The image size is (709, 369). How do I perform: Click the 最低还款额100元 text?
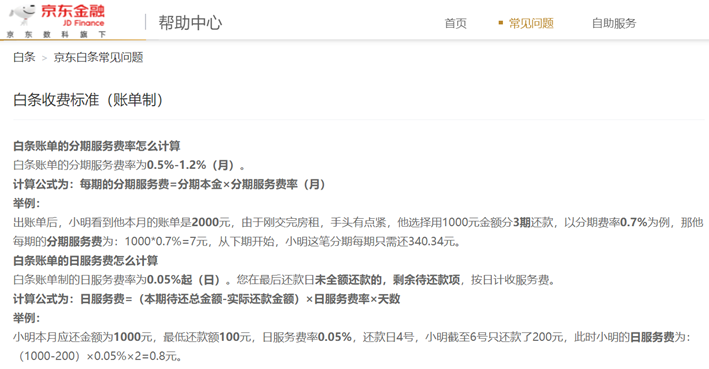(x=207, y=337)
